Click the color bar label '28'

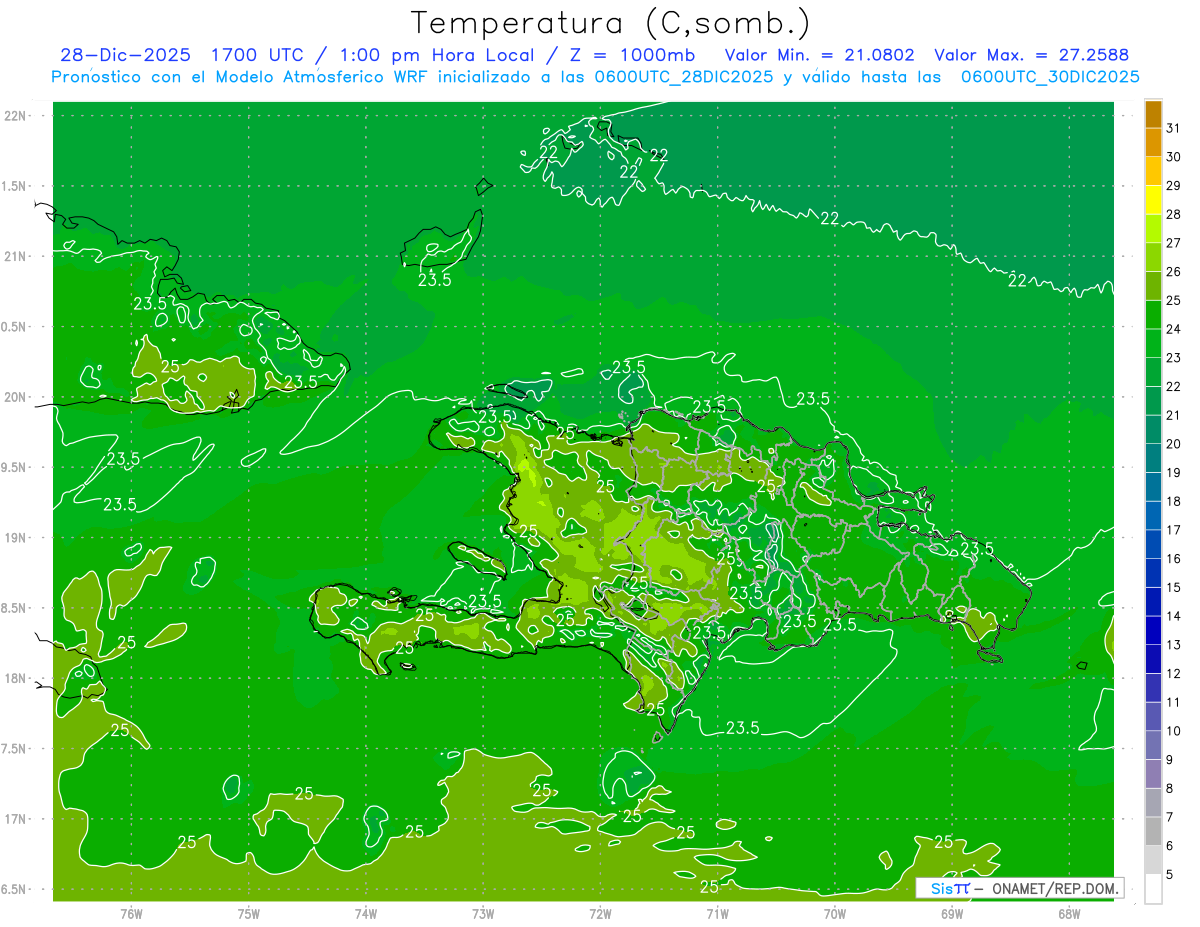coord(1173,214)
